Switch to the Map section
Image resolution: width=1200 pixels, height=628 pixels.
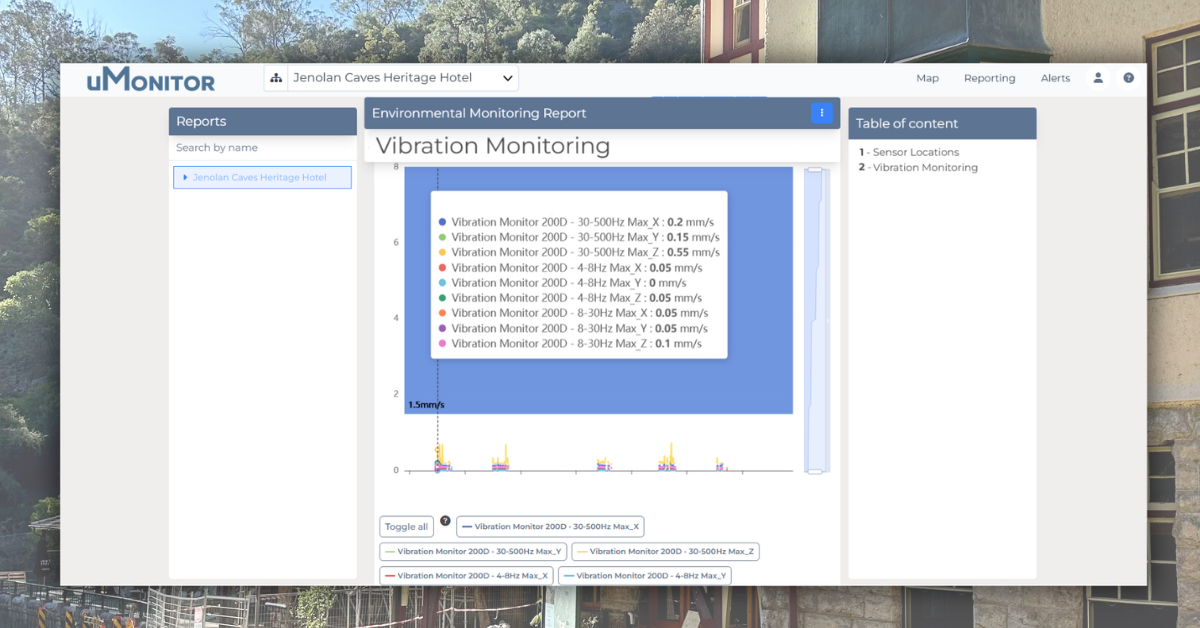click(x=927, y=77)
